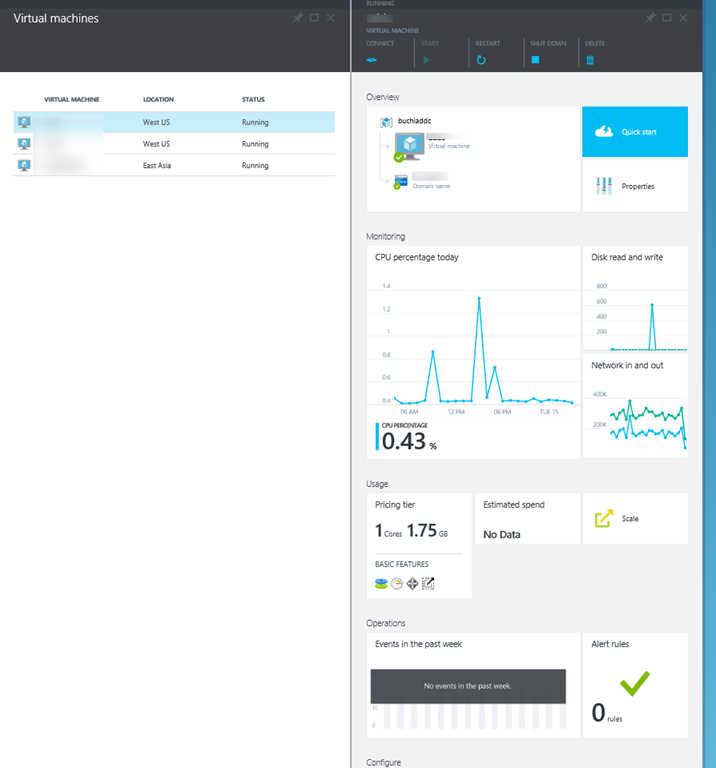Click the Scale arrow icon
This screenshot has width=716, height=768.
click(604, 518)
